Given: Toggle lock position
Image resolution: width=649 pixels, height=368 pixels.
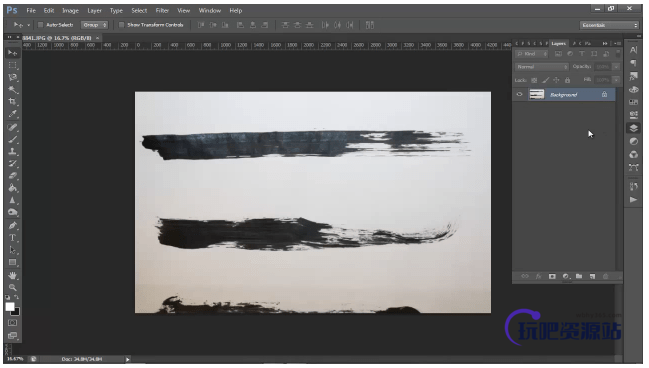Looking at the screenshot, I should pyautogui.click(x=556, y=80).
